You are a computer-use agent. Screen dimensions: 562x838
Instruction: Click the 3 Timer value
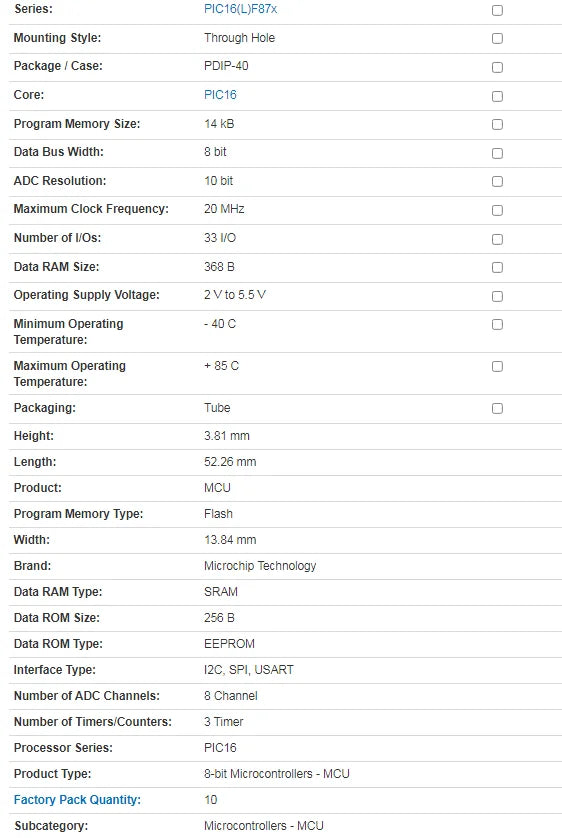(x=223, y=721)
